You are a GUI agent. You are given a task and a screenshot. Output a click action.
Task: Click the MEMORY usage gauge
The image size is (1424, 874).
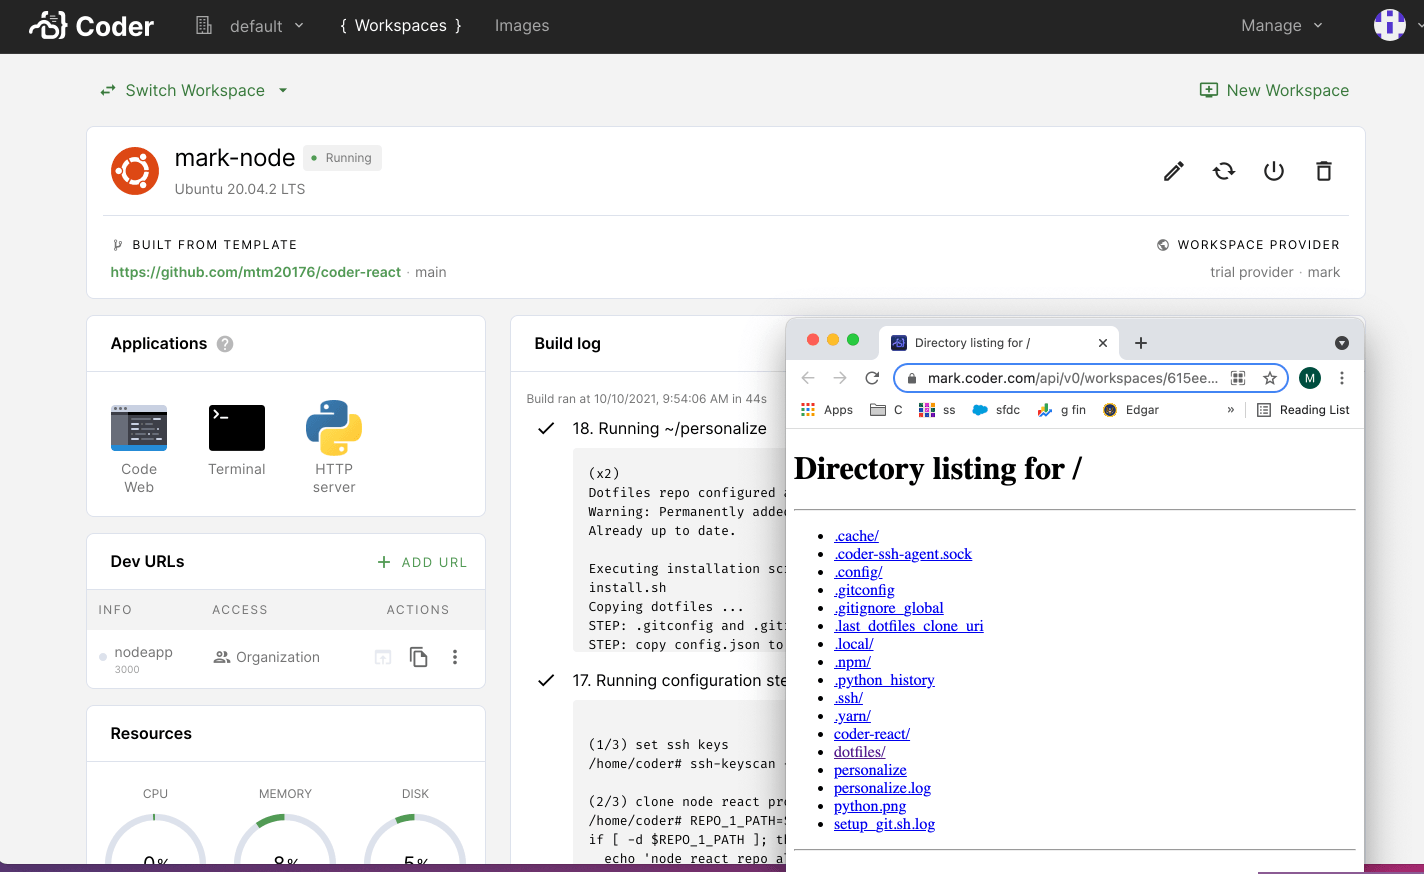[285, 838]
